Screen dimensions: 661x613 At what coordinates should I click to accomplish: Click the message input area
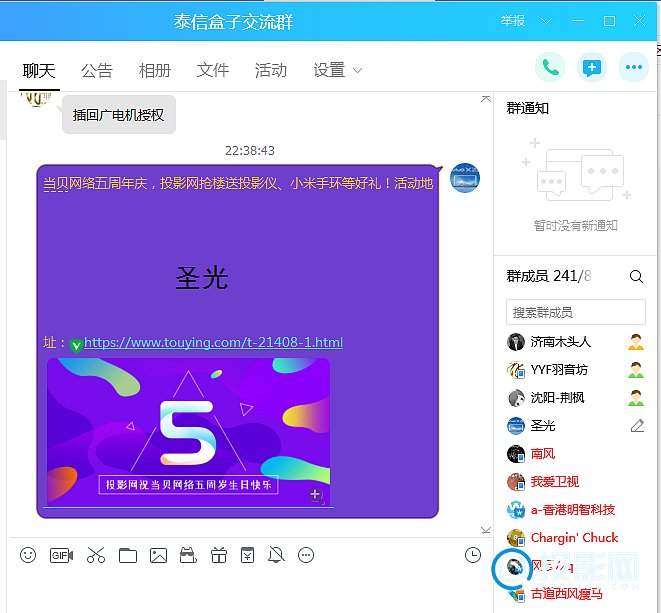coord(250,591)
